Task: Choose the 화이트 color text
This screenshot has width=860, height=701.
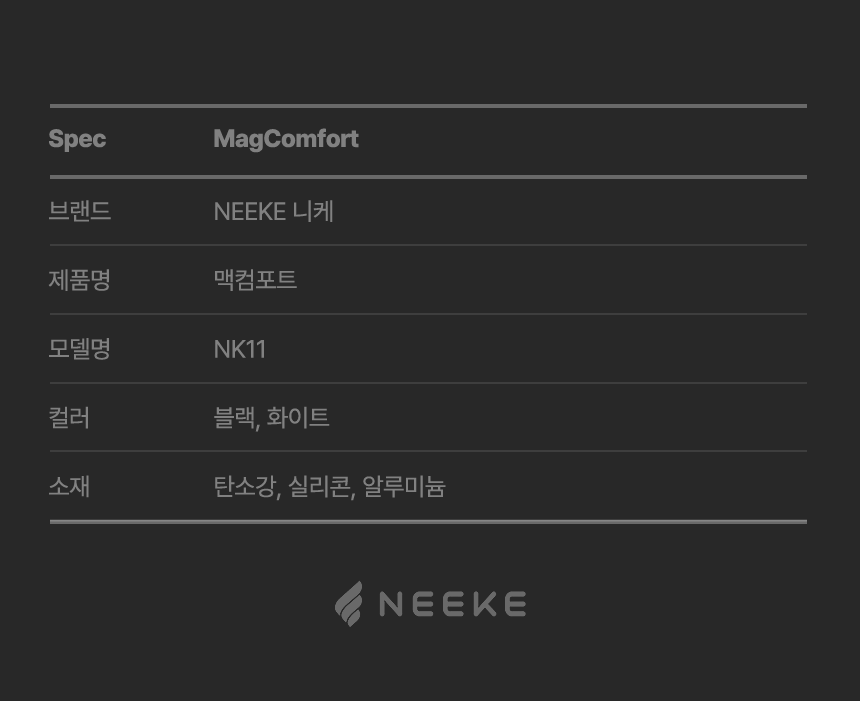Action: [x=298, y=417]
